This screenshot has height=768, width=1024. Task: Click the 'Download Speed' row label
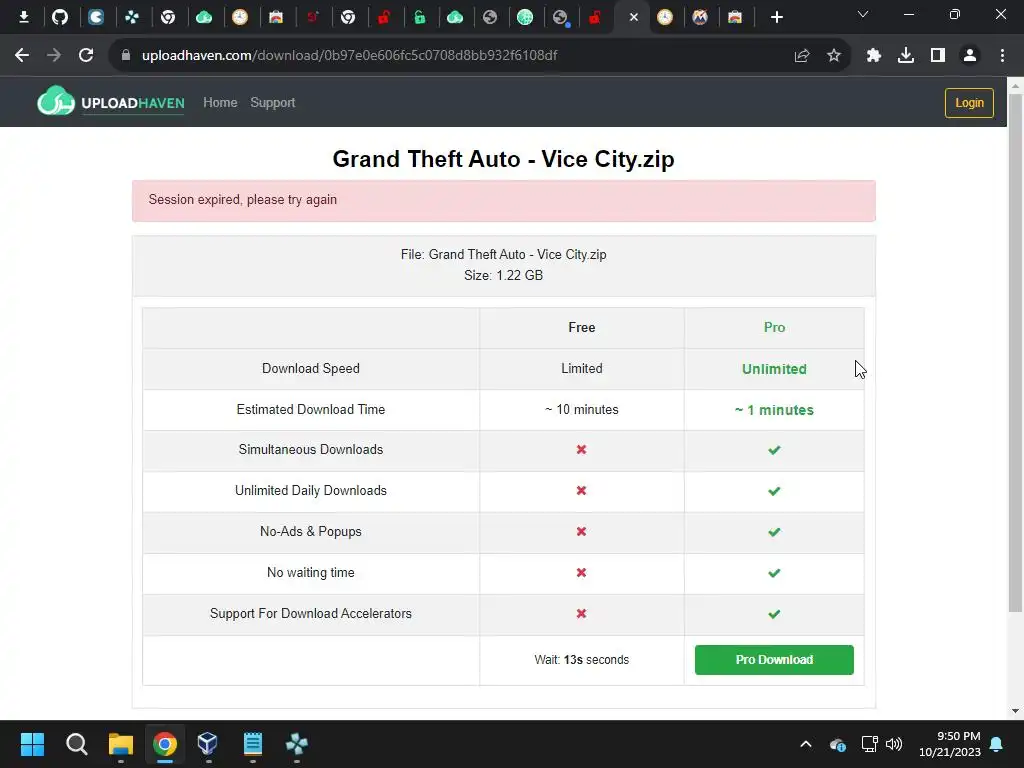pos(311,368)
